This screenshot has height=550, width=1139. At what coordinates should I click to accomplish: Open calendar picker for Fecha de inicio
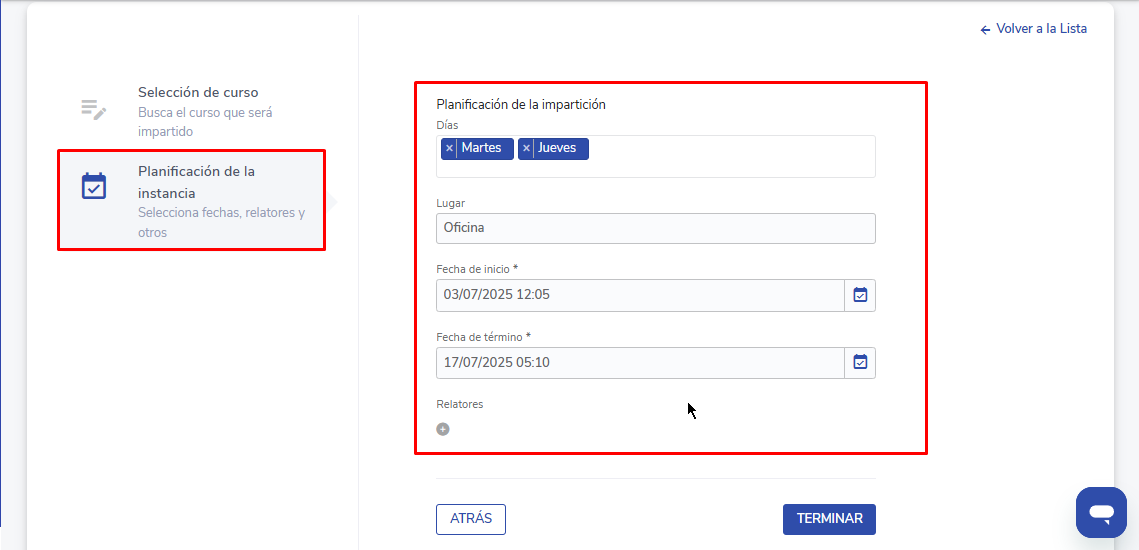[x=860, y=295]
